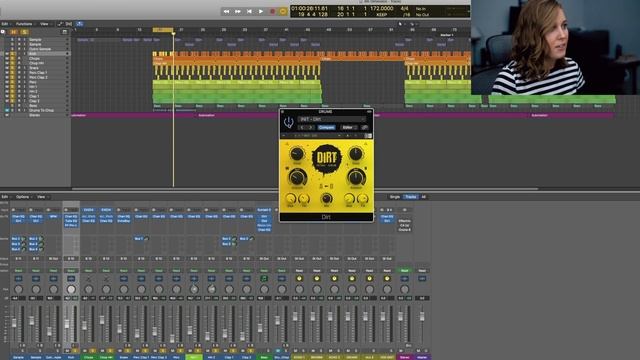The height and width of the screenshot is (360, 640).
Task: Select the Kick track in the track list
Action: pos(33,53)
